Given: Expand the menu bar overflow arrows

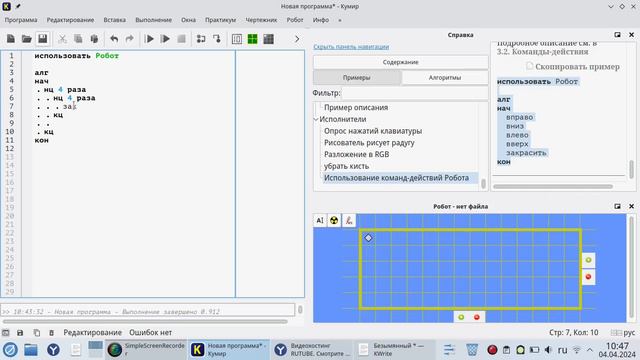Looking at the screenshot, I should point(340,20).
